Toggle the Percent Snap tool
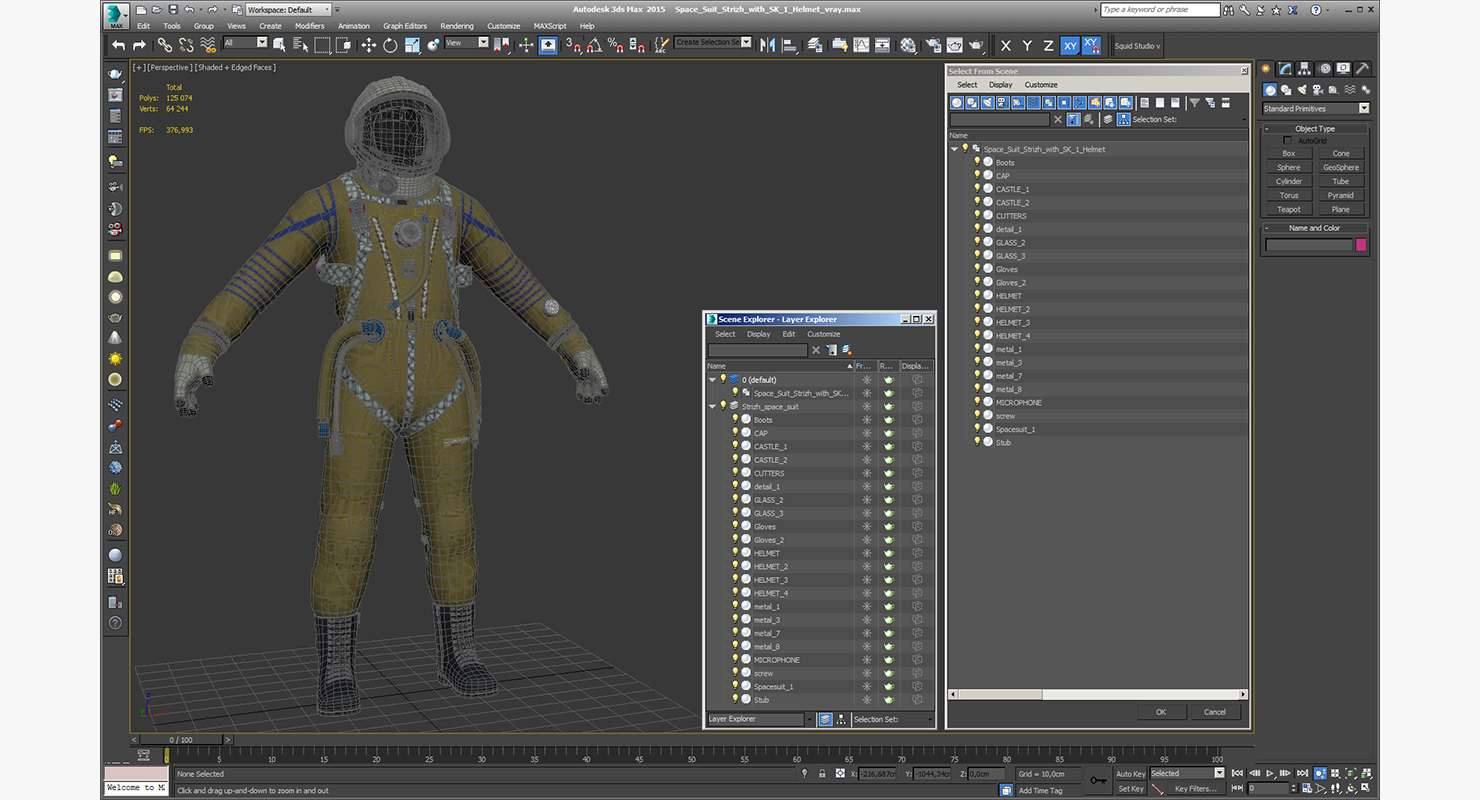1480x800 pixels. (x=615, y=45)
